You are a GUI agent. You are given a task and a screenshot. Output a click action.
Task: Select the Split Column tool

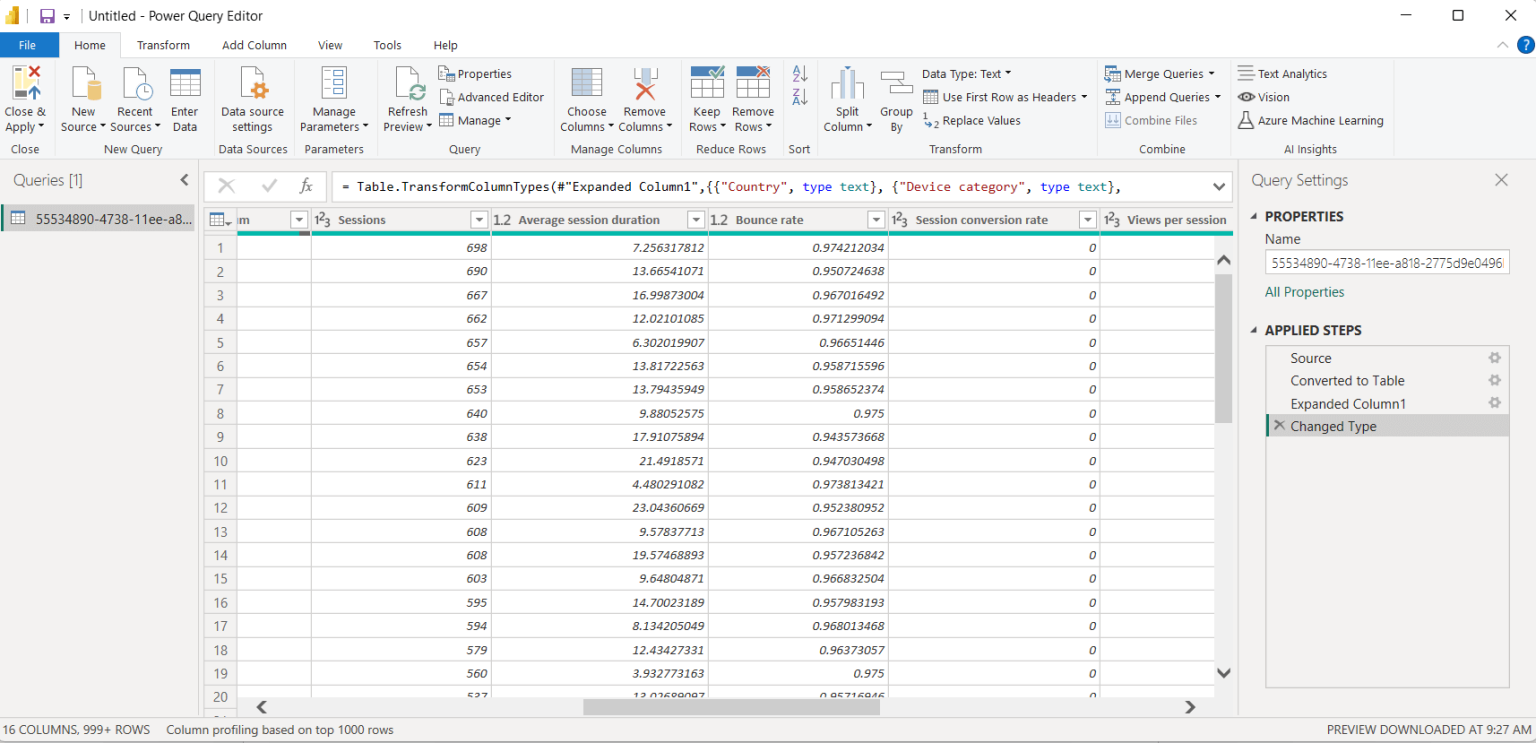coord(846,97)
